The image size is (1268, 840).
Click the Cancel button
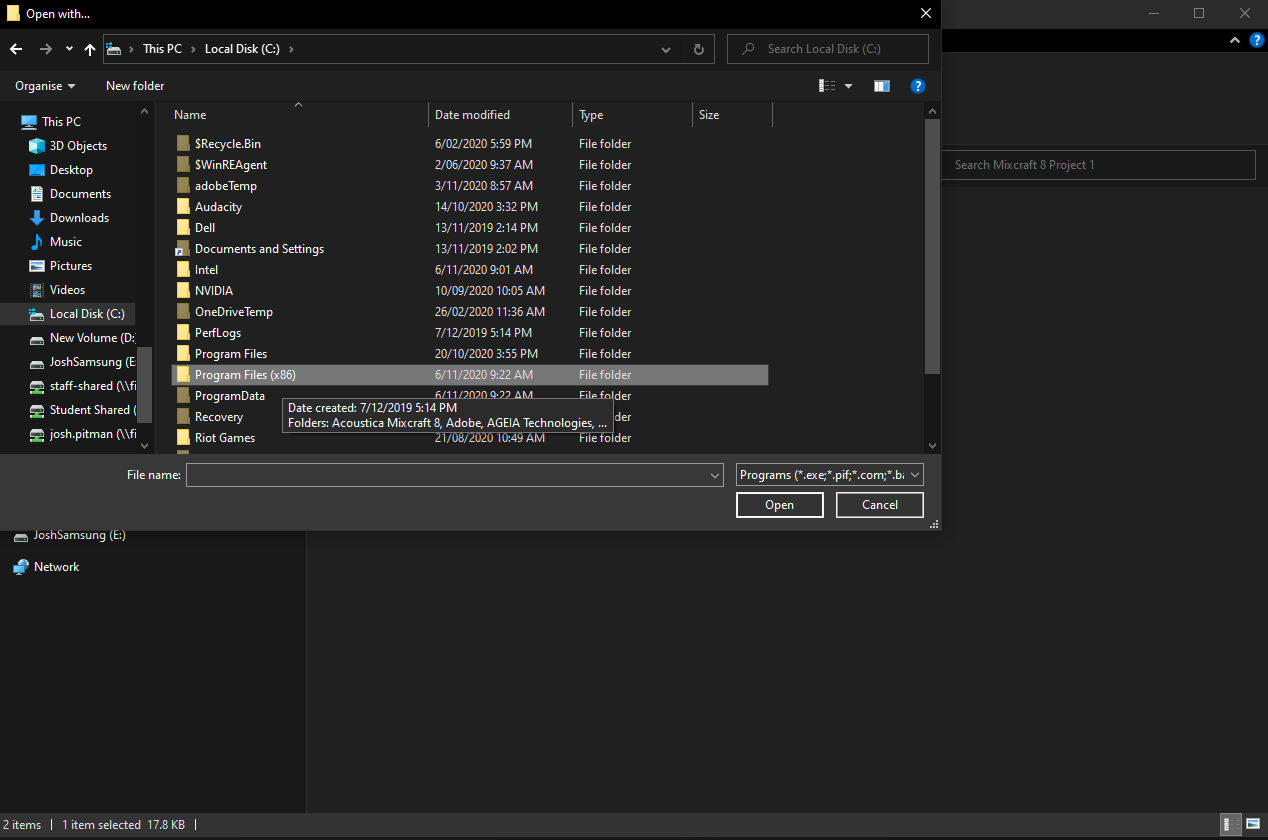pos(880,505)
